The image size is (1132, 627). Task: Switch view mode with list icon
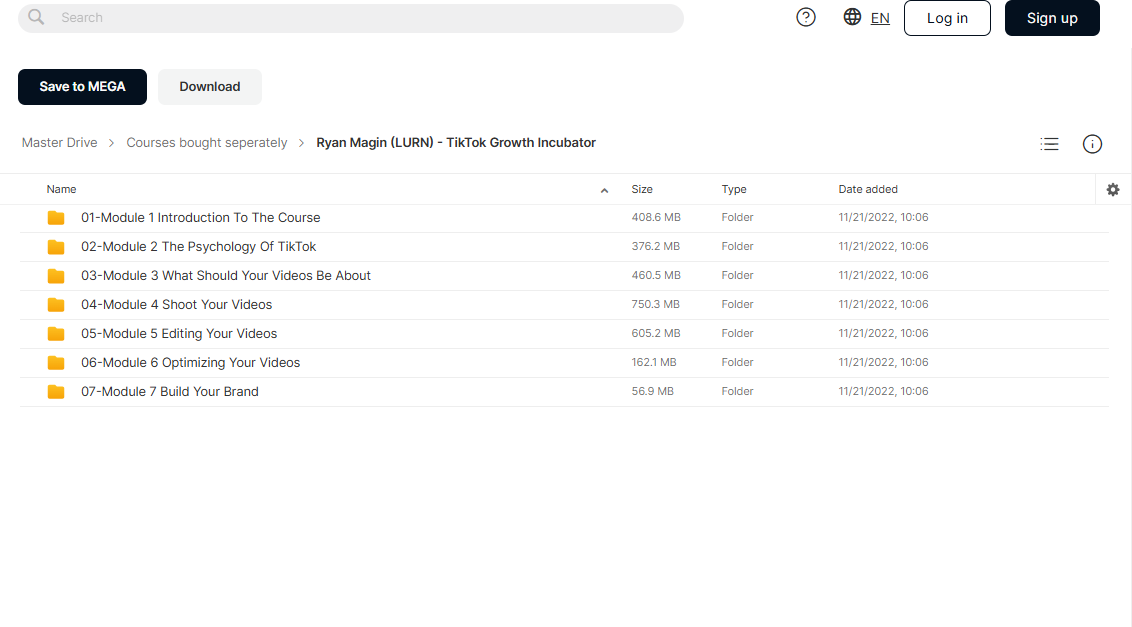click(1049, 144)
